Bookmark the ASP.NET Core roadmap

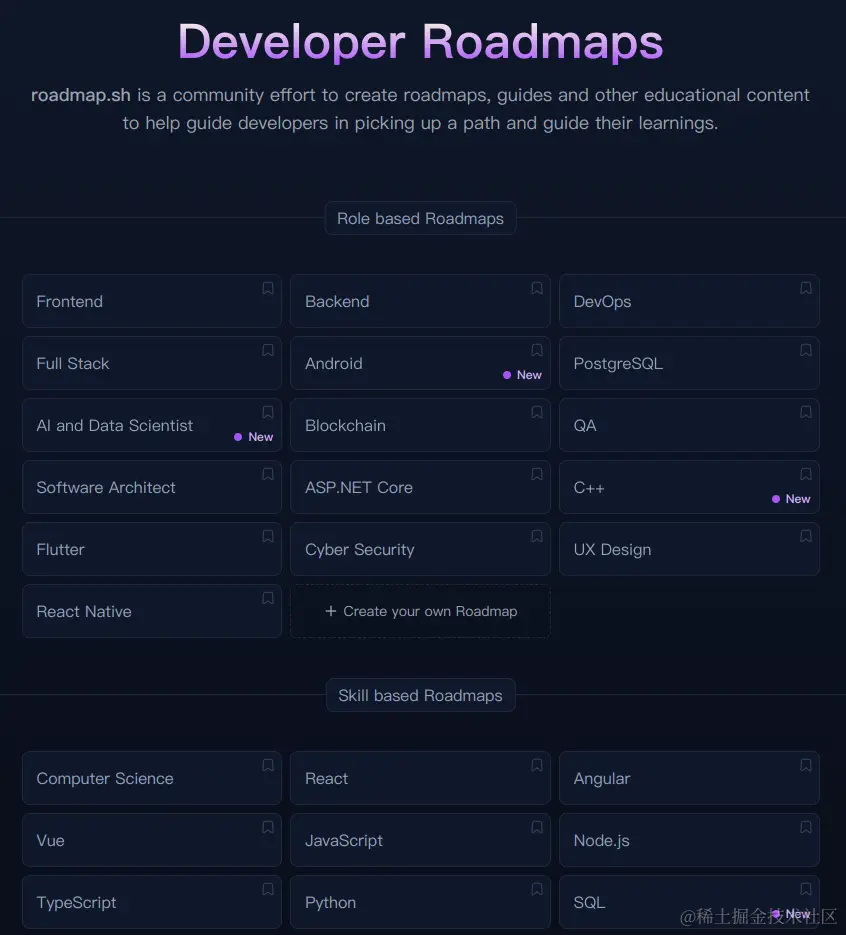pyautogui.click(x=537, y=475)
